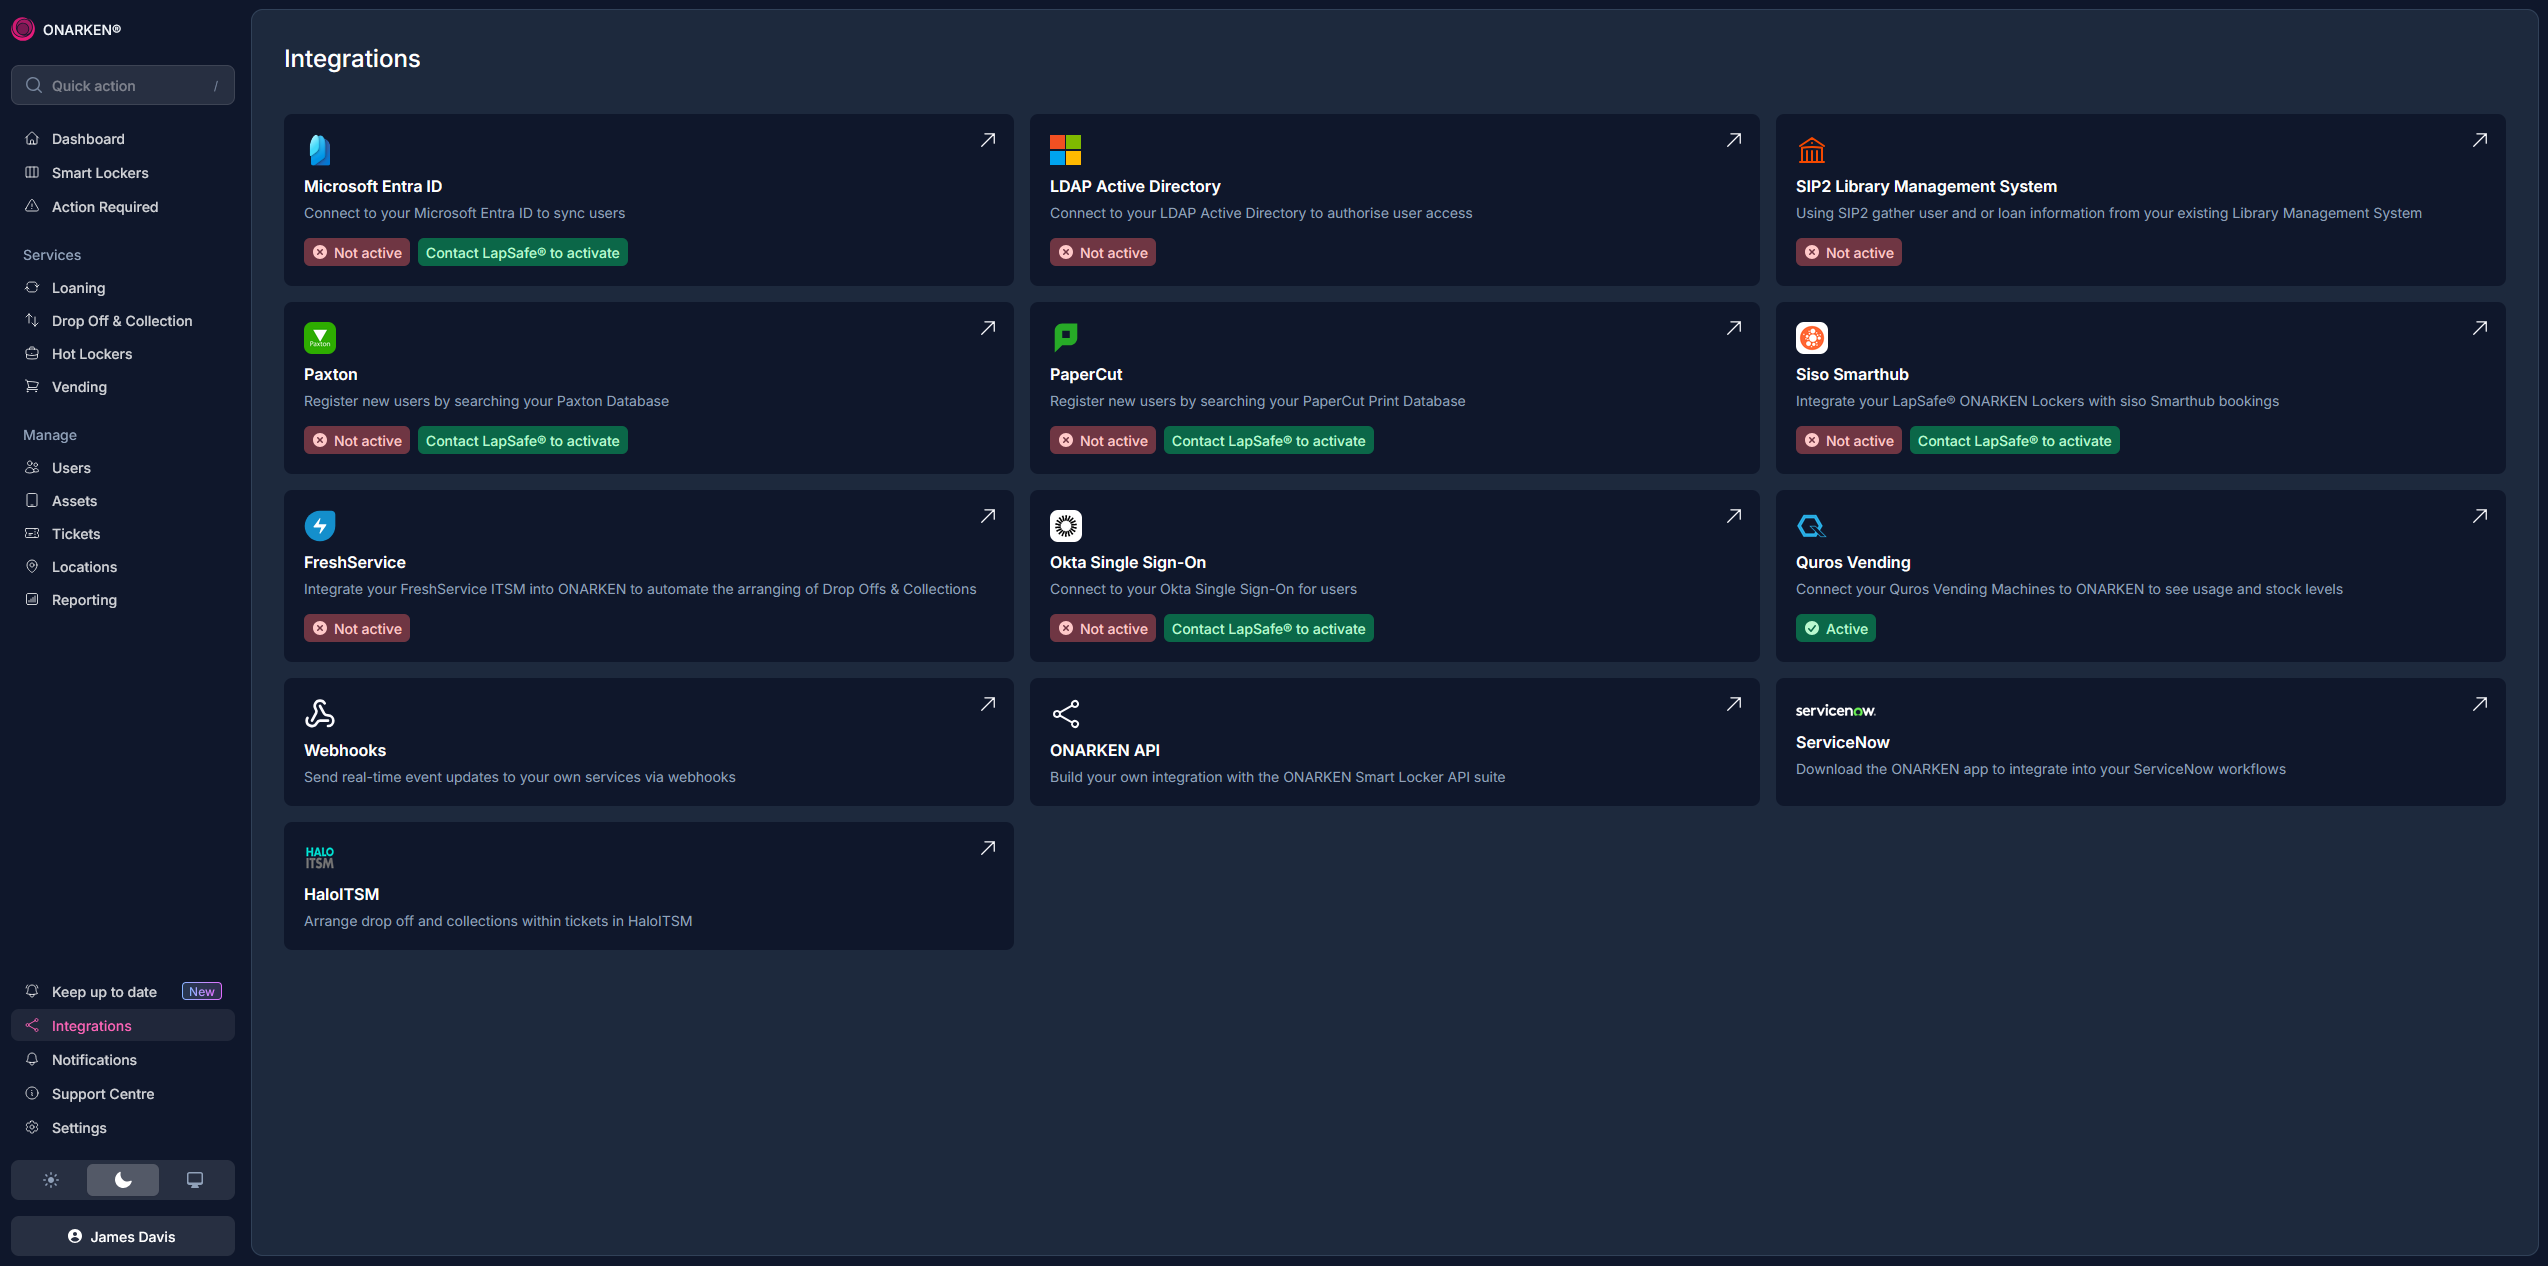Open LDAP Active Directory via arrow icon
Screen dimensions: 2548x1266
tap(1734, 140)
